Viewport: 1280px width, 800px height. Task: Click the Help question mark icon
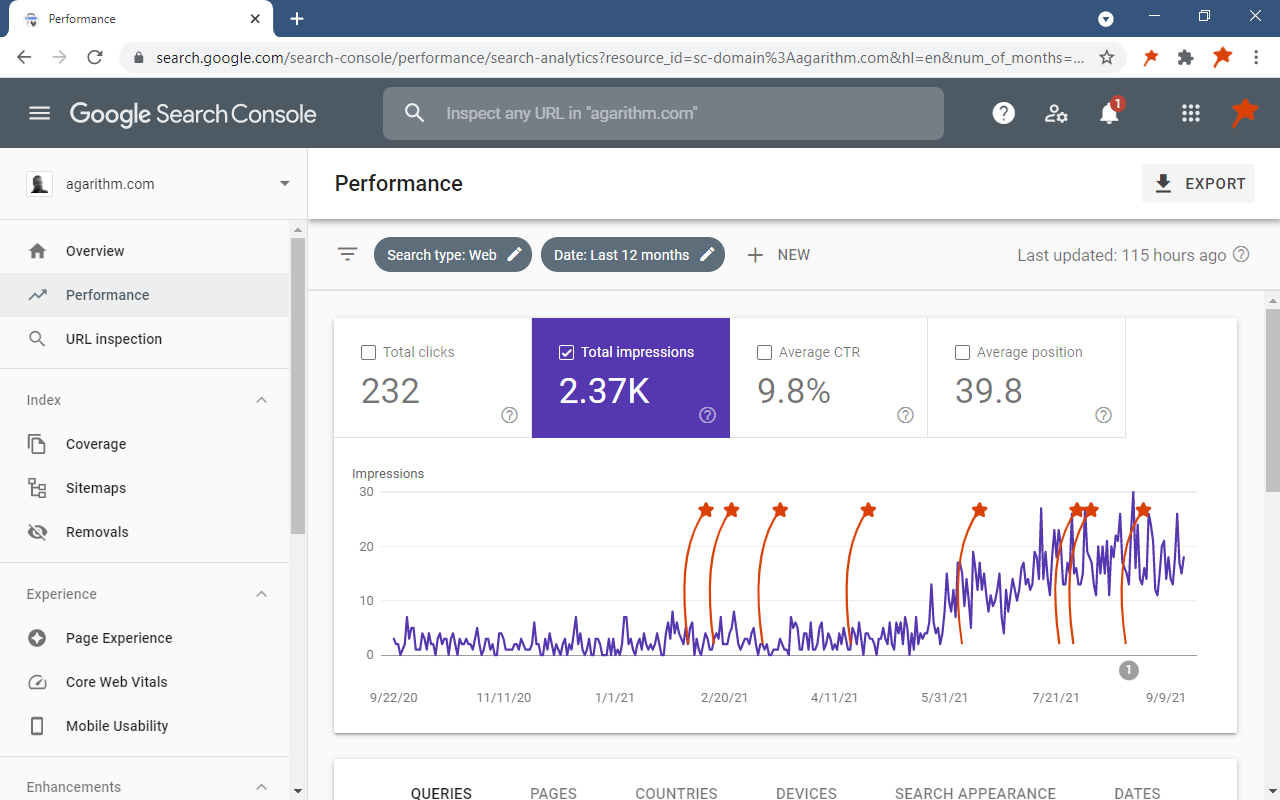pyautogui.click(x=1003, y=113)
